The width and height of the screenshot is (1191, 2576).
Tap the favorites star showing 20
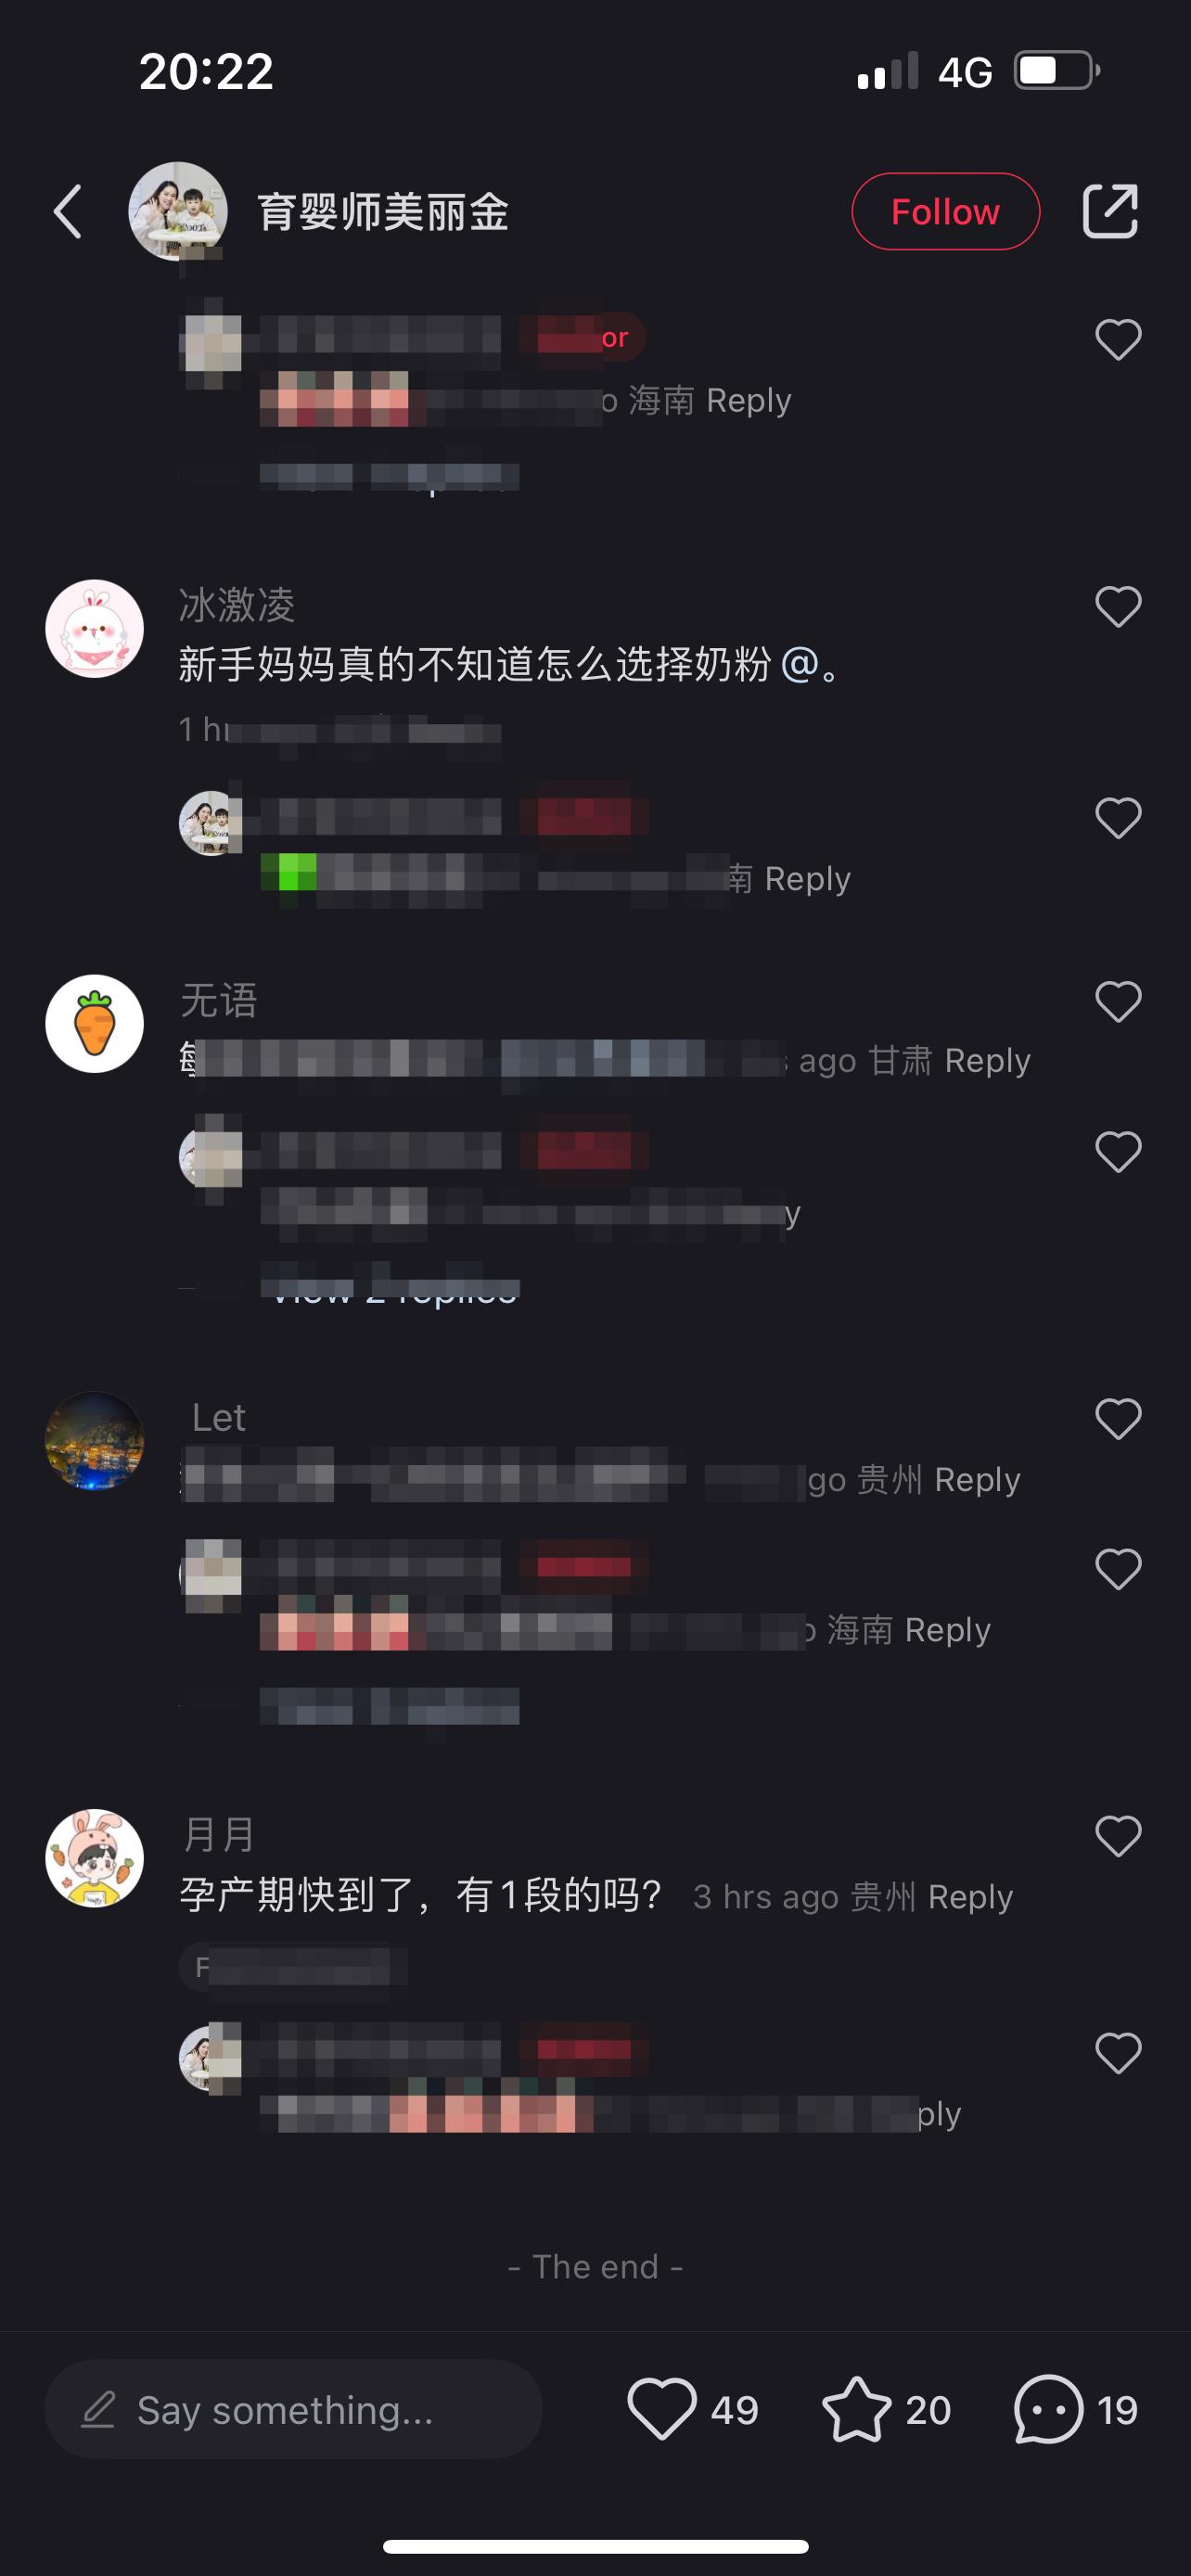[x=857, y=2409]
